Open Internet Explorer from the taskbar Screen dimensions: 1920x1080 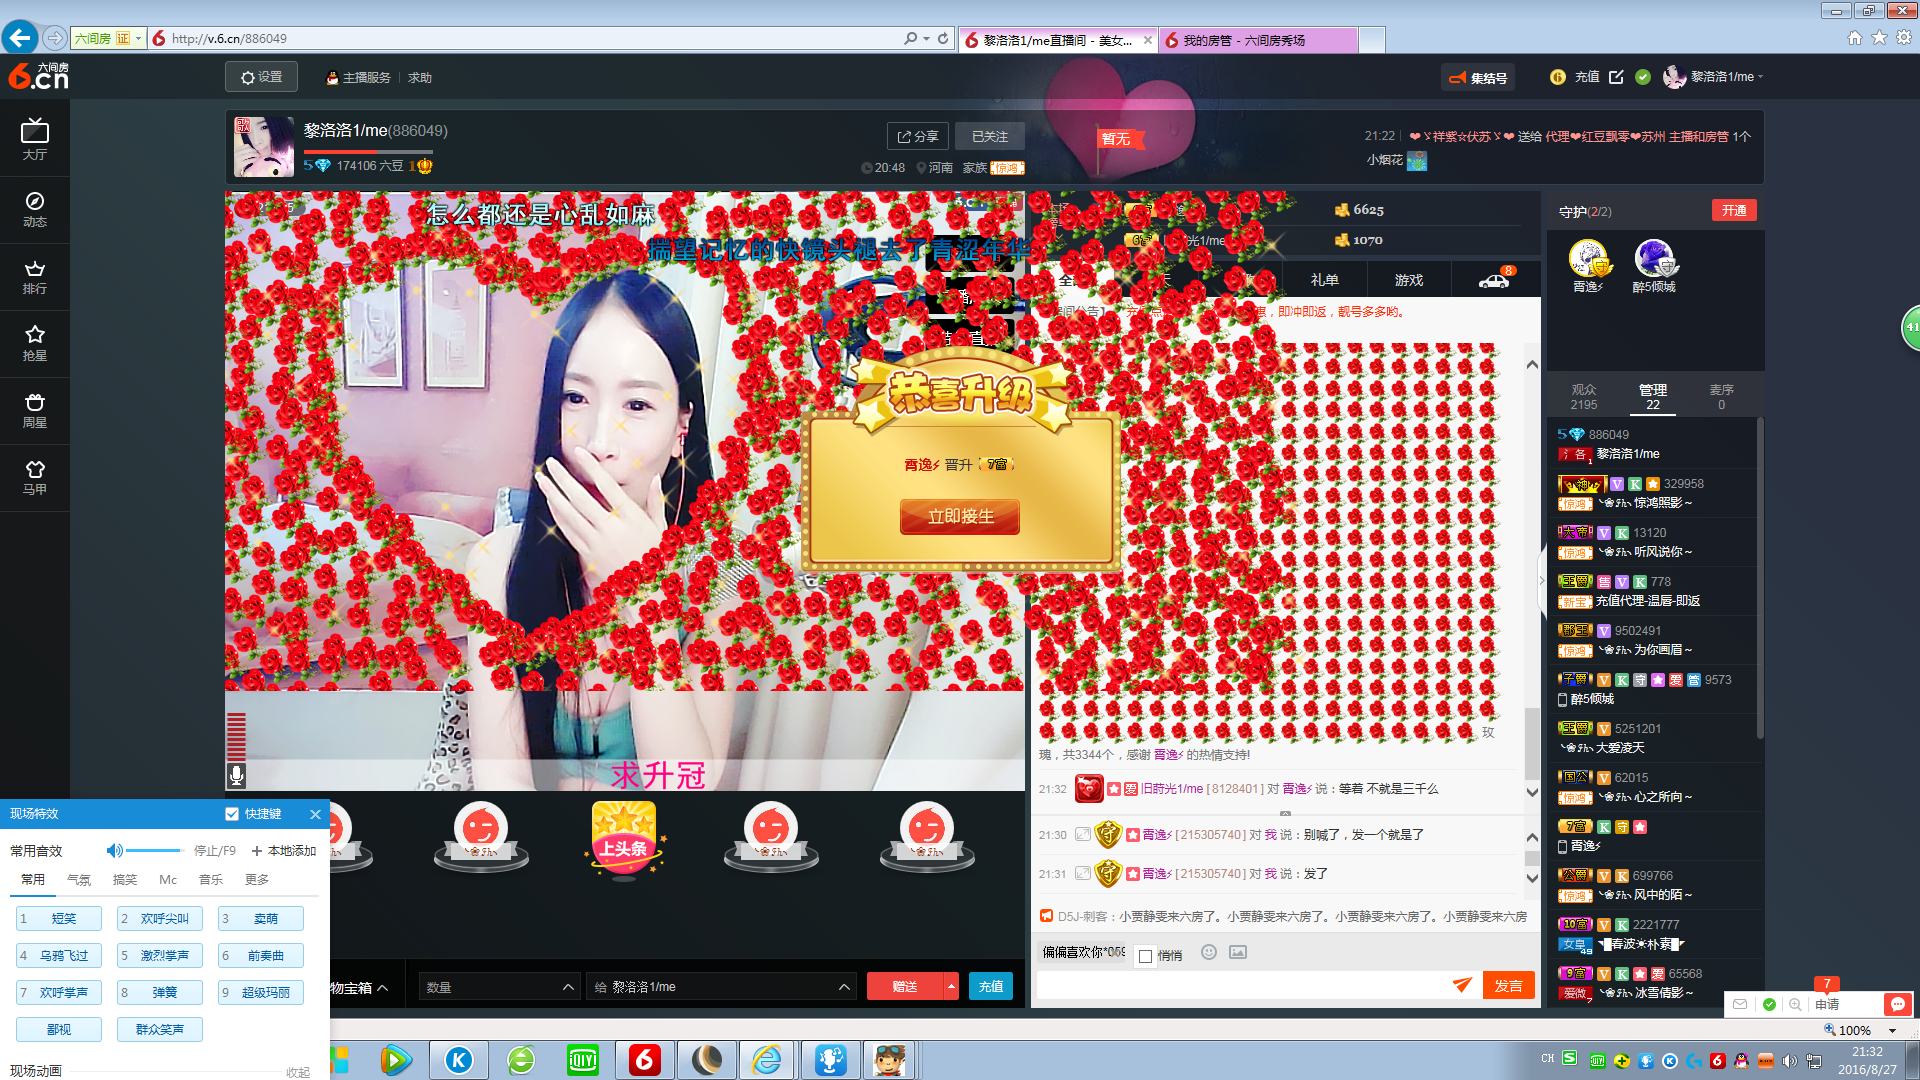[767, 1060]
